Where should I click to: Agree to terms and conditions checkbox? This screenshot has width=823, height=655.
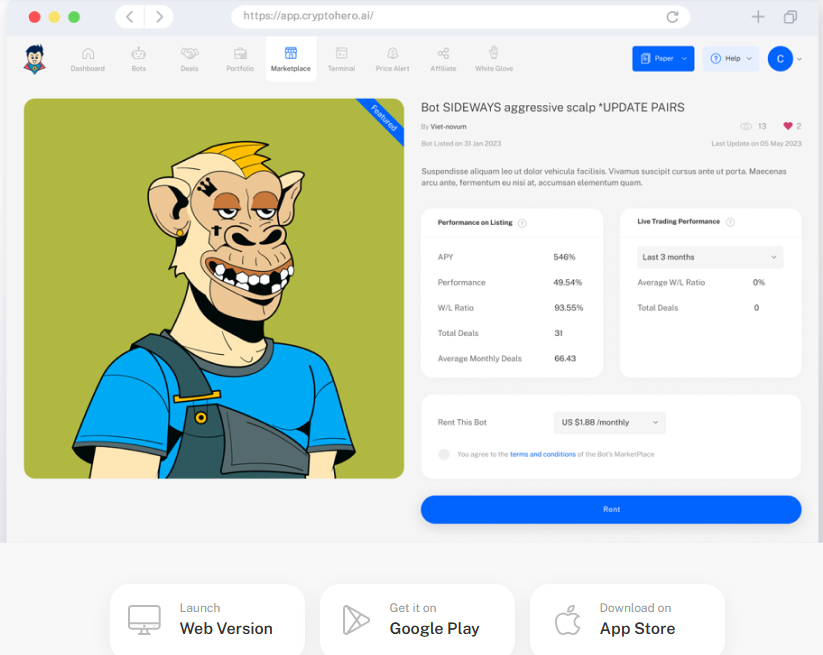point(444,454)
